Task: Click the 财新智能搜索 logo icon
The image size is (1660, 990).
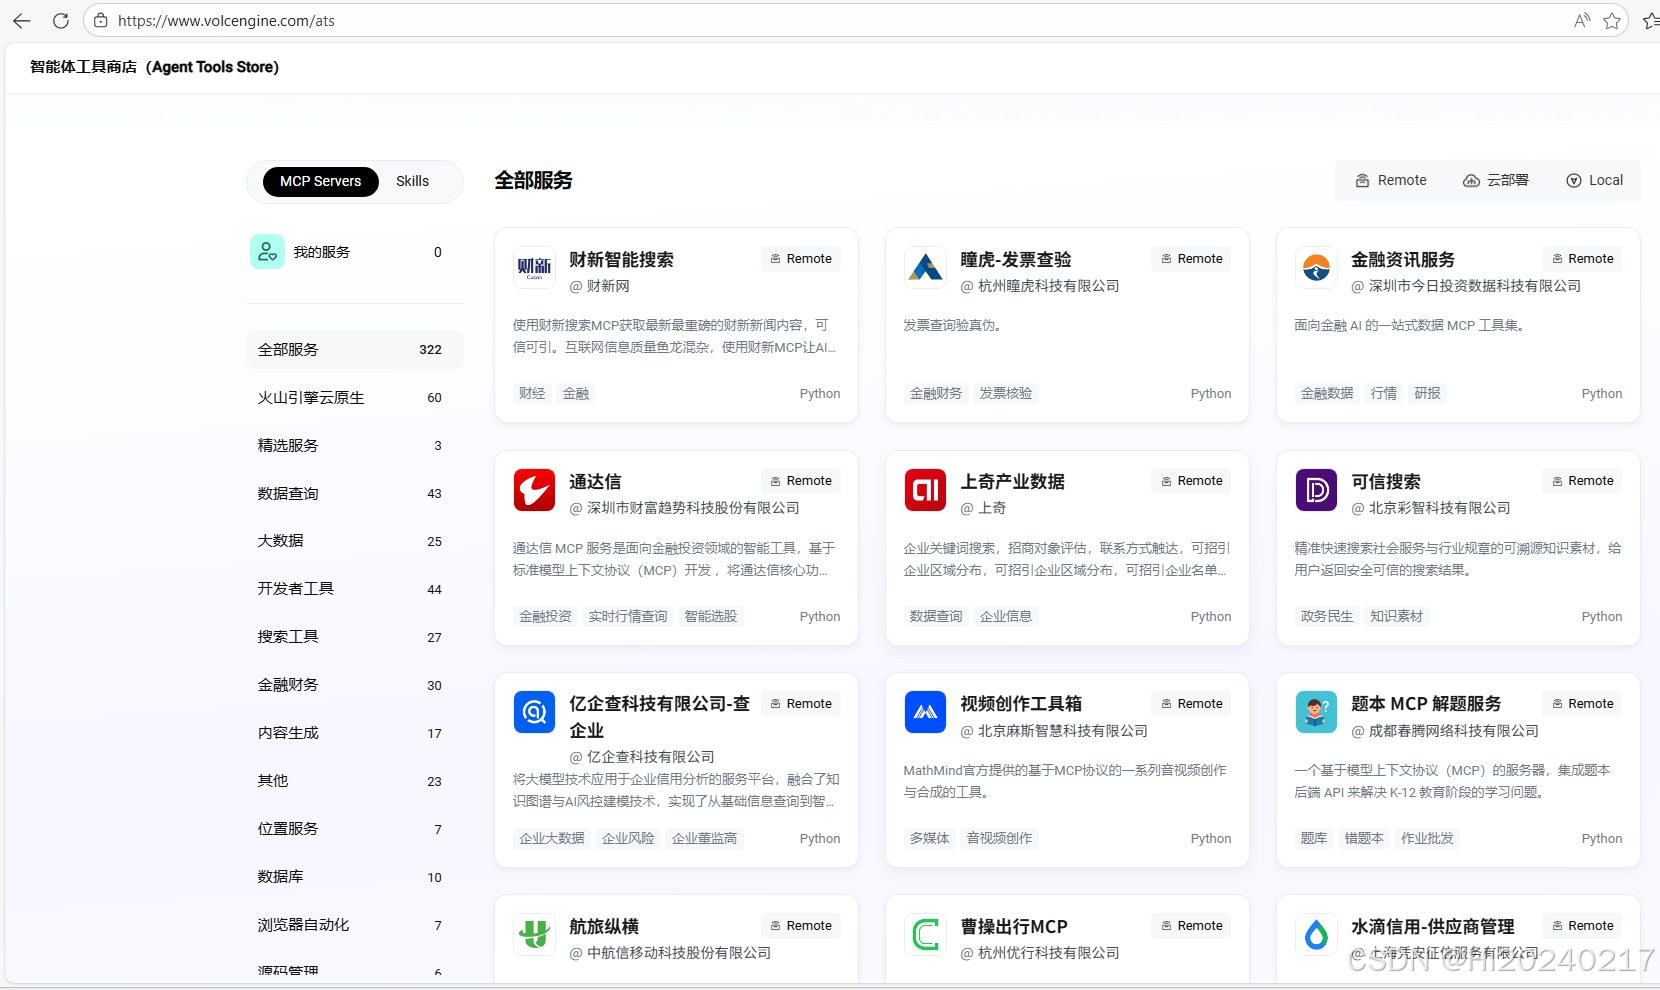Action: (534, 268)
